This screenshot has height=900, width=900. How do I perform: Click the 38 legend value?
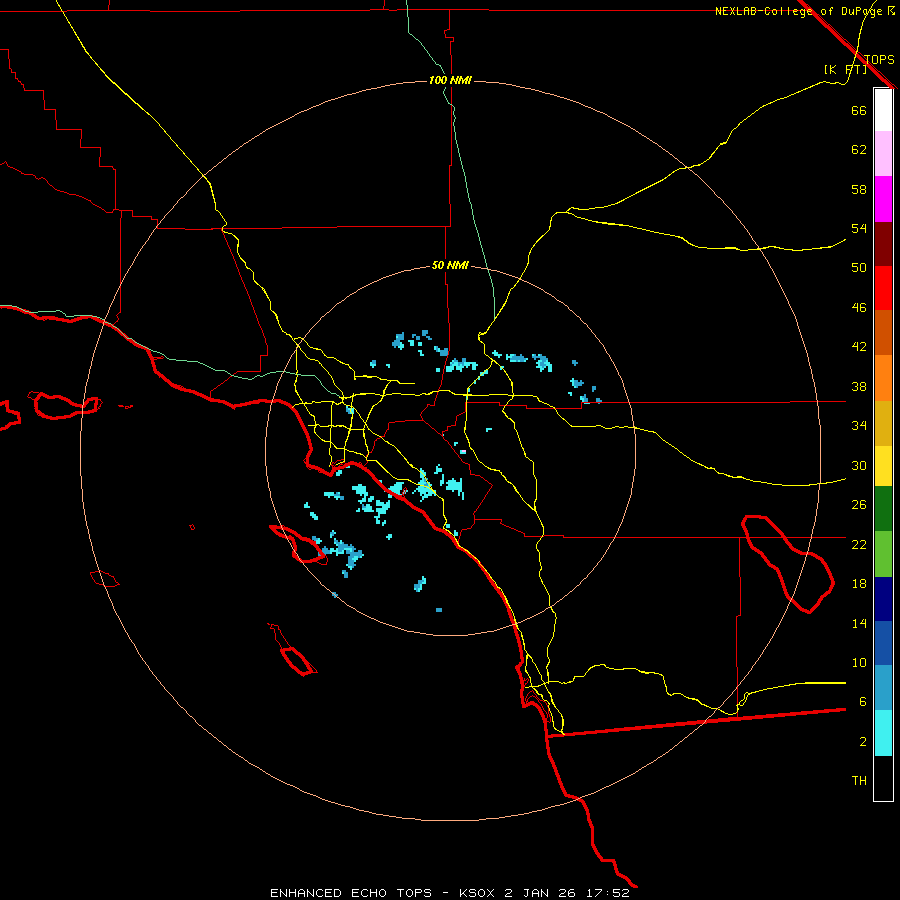859,387
